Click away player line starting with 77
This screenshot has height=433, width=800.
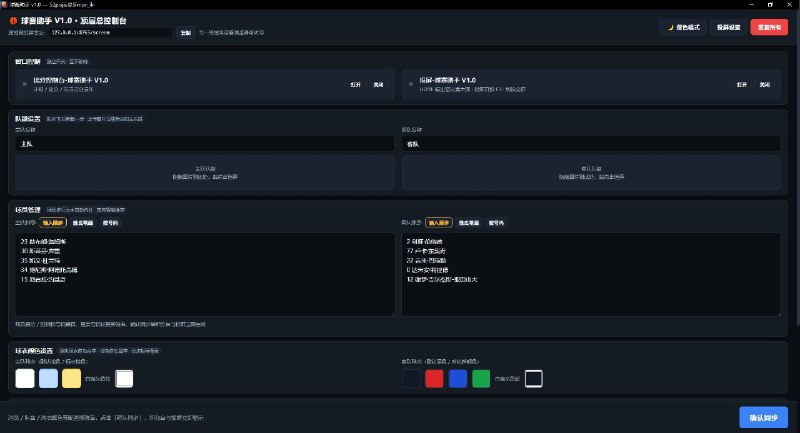426,251
